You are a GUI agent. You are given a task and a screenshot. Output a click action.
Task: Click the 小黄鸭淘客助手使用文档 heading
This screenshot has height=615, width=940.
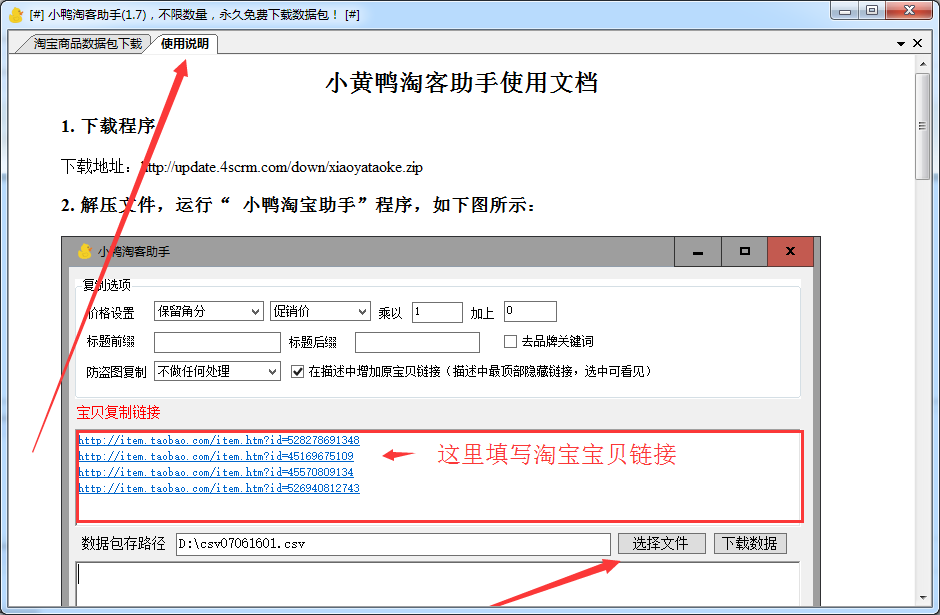[462, 83]
